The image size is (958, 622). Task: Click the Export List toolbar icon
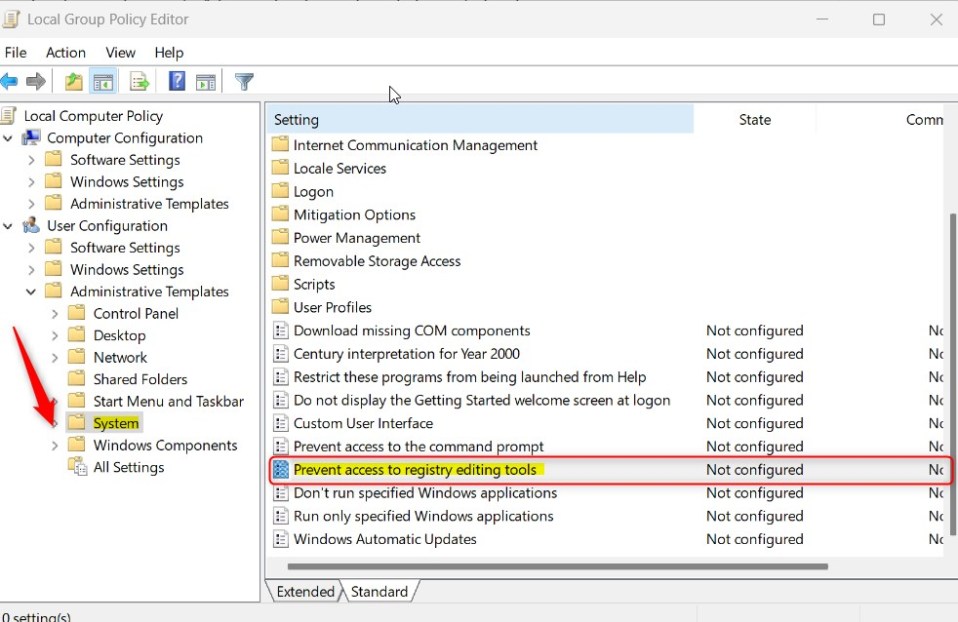[x=139, y=82]
